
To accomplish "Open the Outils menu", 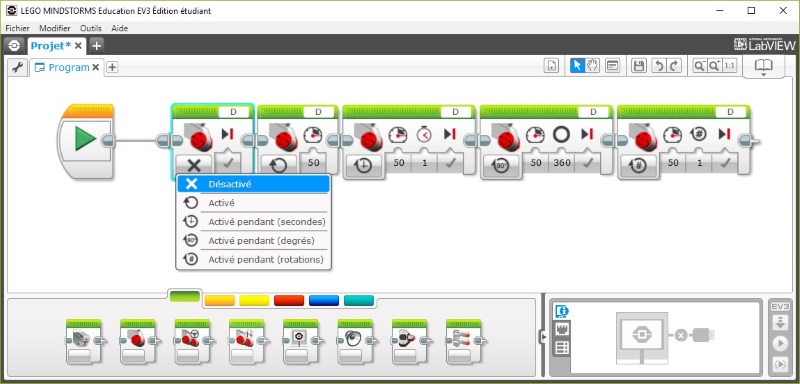I will pos(91,28).
